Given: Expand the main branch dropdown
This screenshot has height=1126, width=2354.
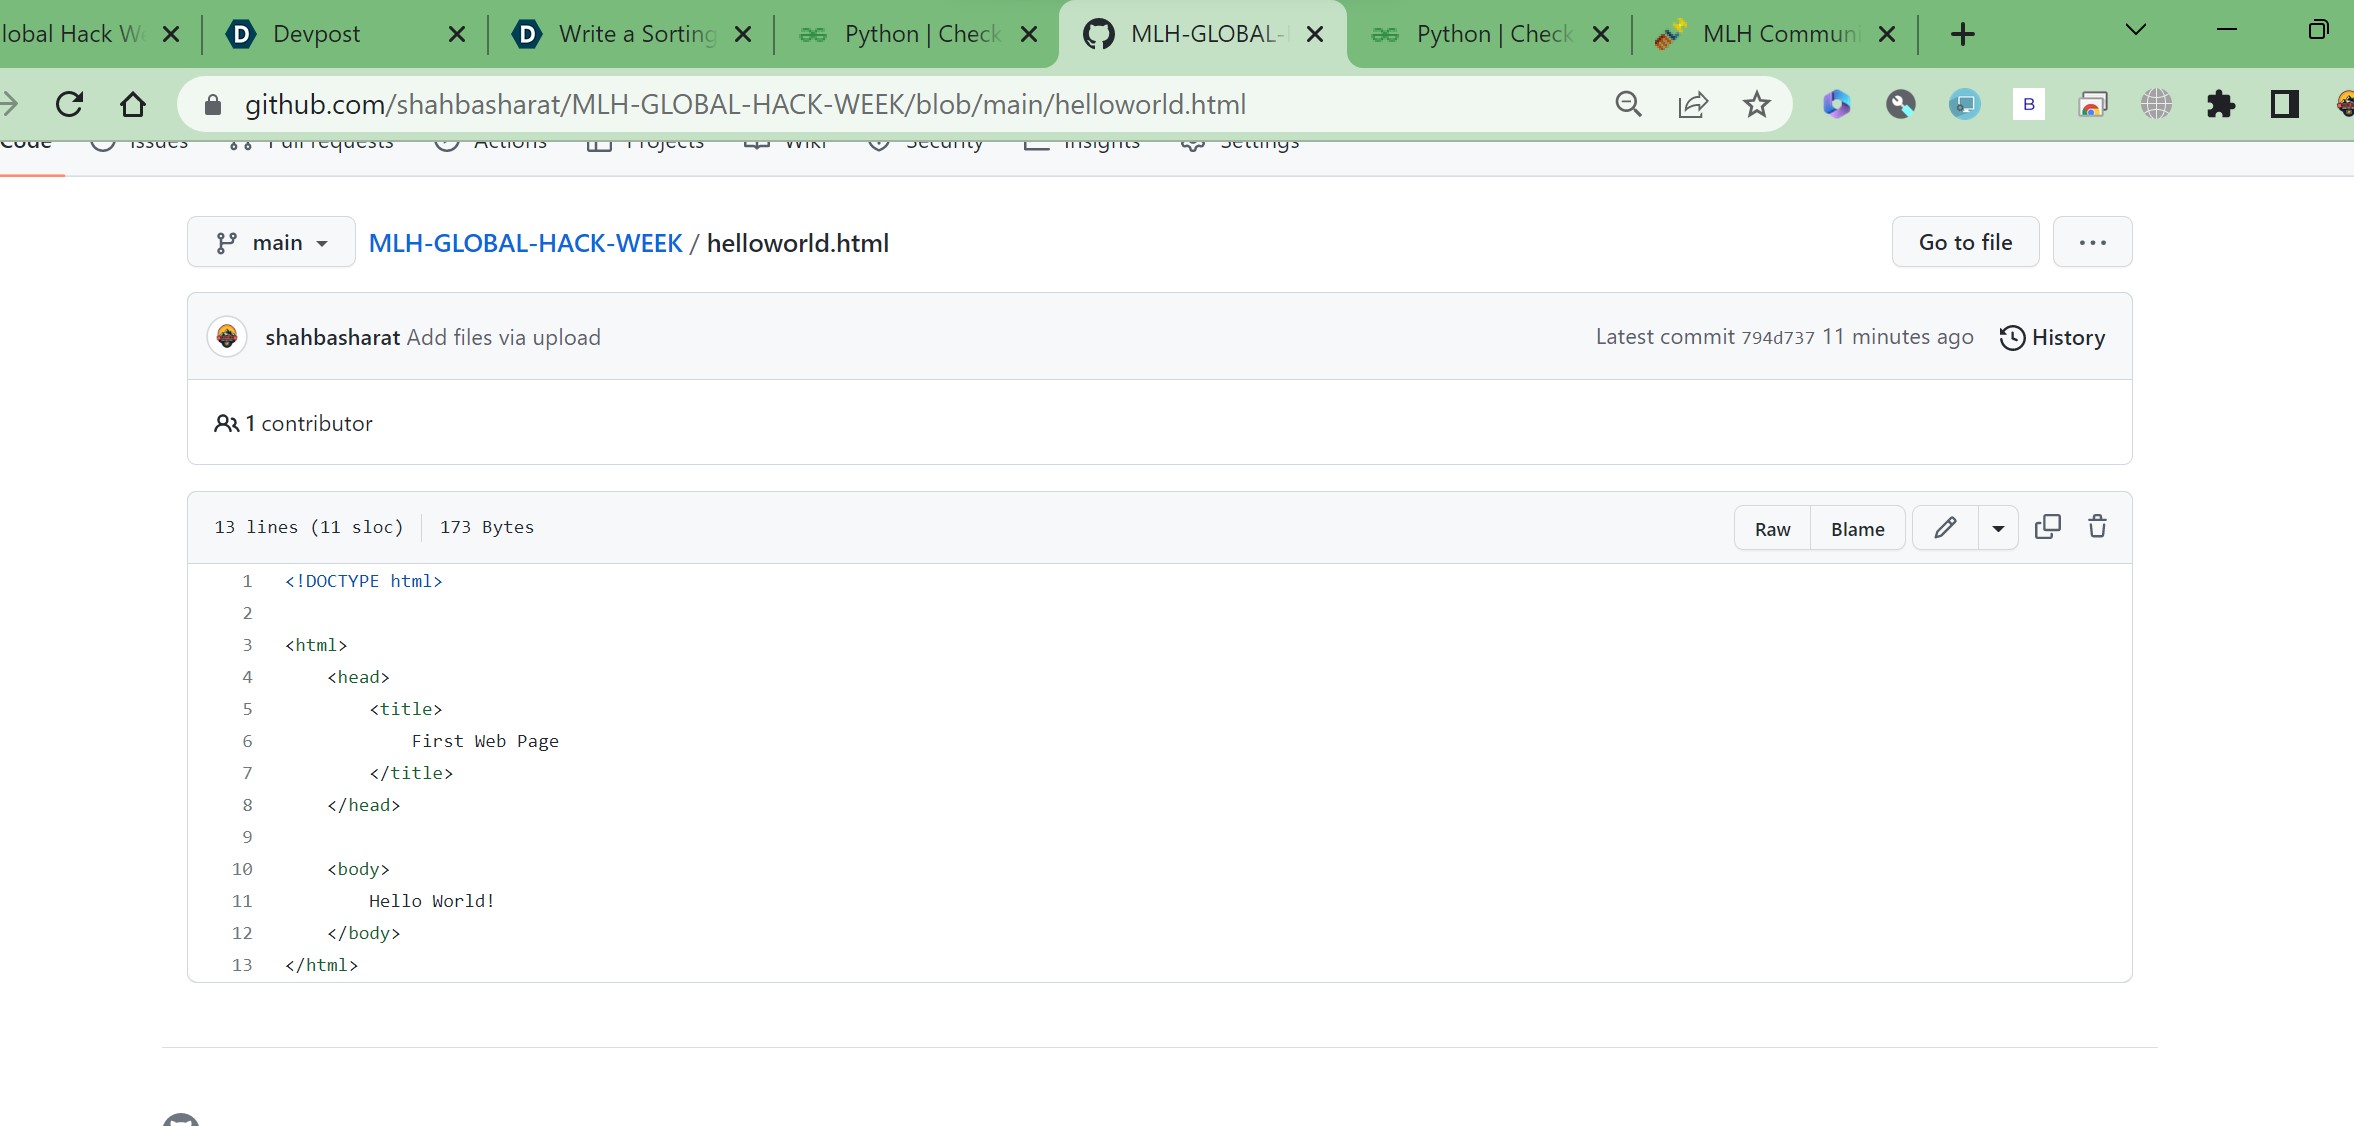Looking at the screenshot, I should coord(271,243).
